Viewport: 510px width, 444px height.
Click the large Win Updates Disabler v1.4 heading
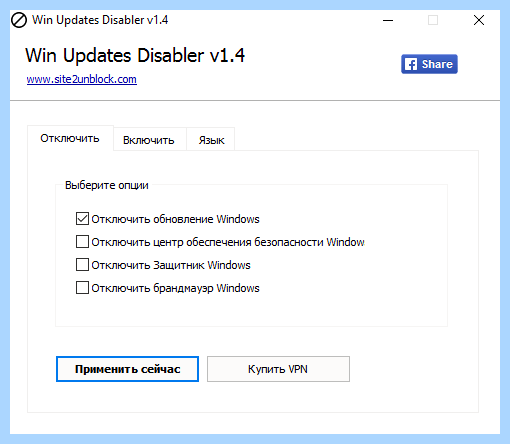135,55
